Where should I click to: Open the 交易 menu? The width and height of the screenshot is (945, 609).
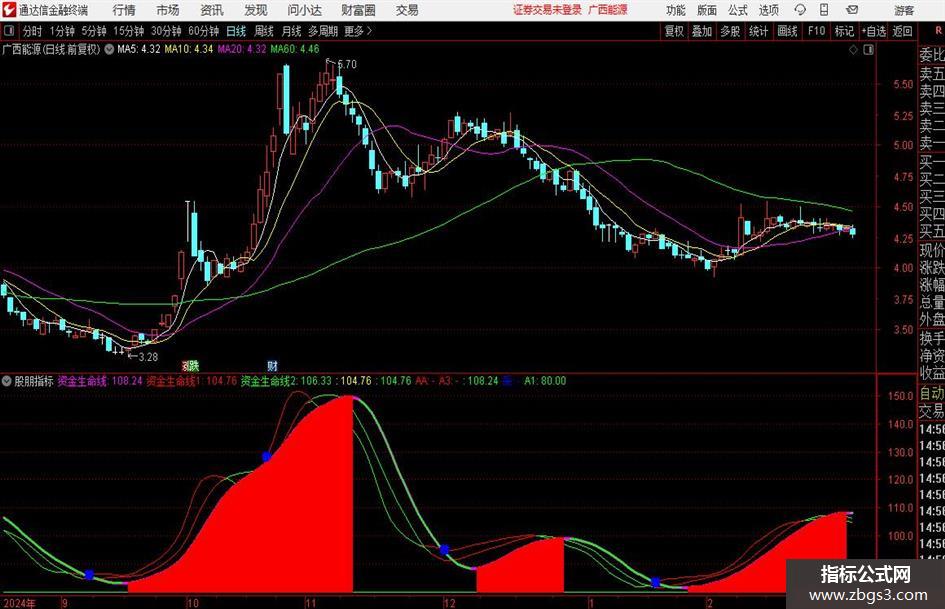coord(407,10)
